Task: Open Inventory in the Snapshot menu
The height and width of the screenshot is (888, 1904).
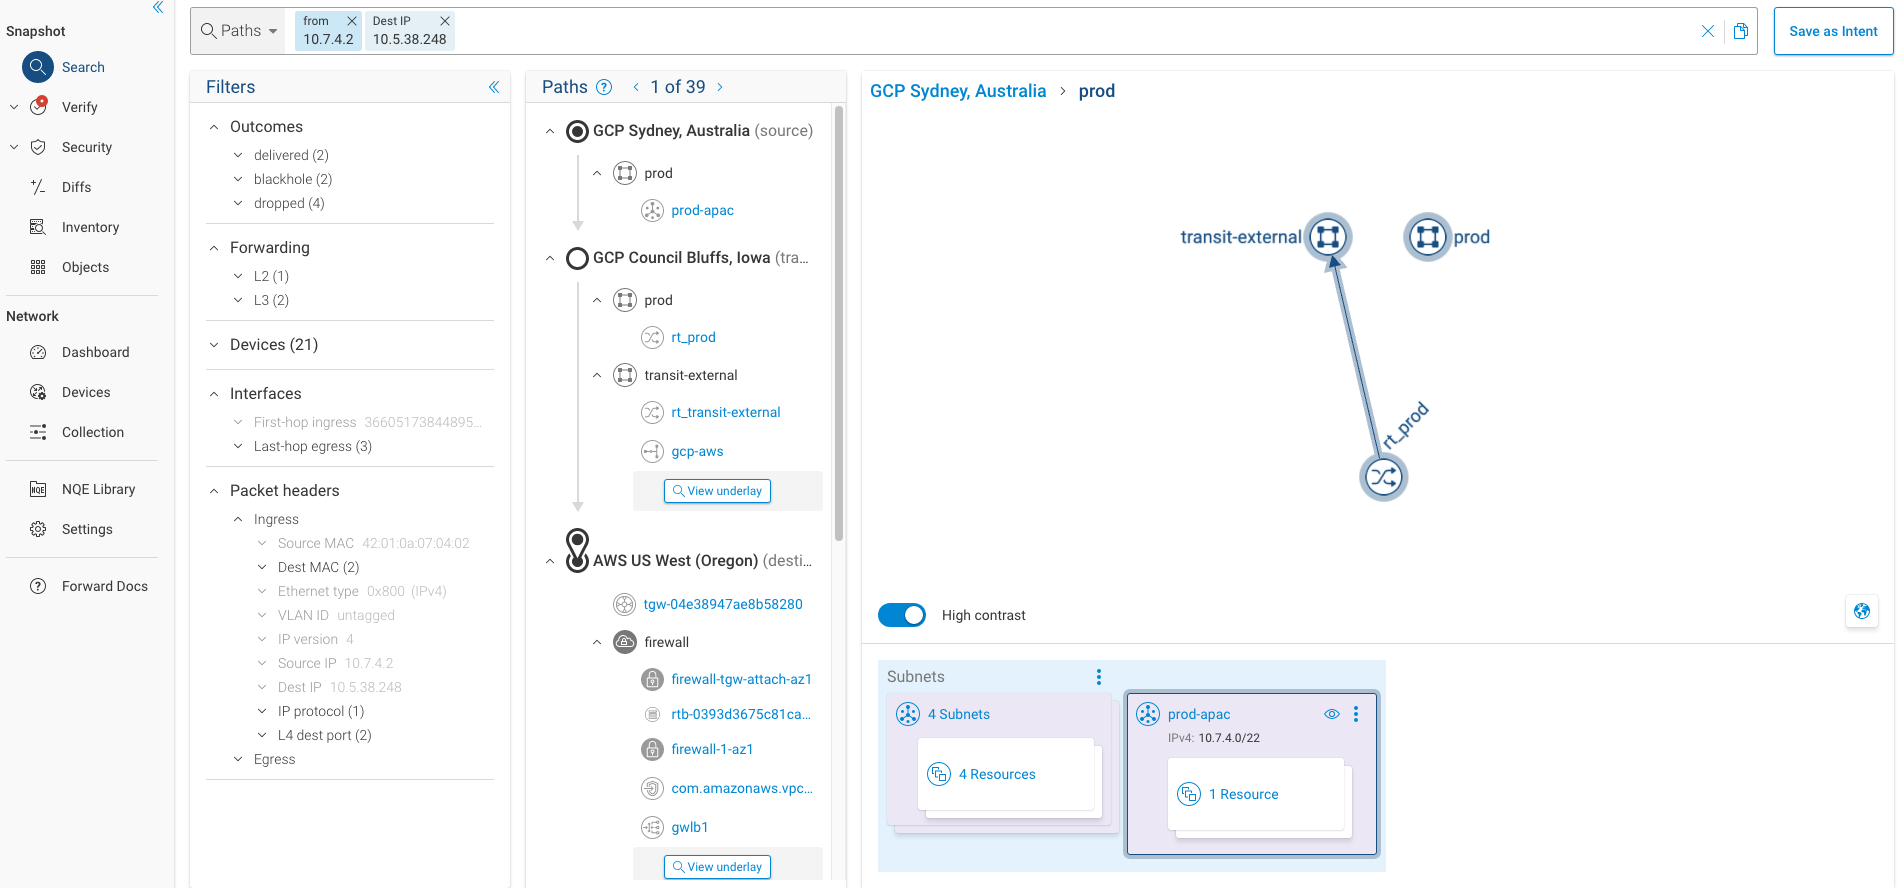Action: click(90, 227)
